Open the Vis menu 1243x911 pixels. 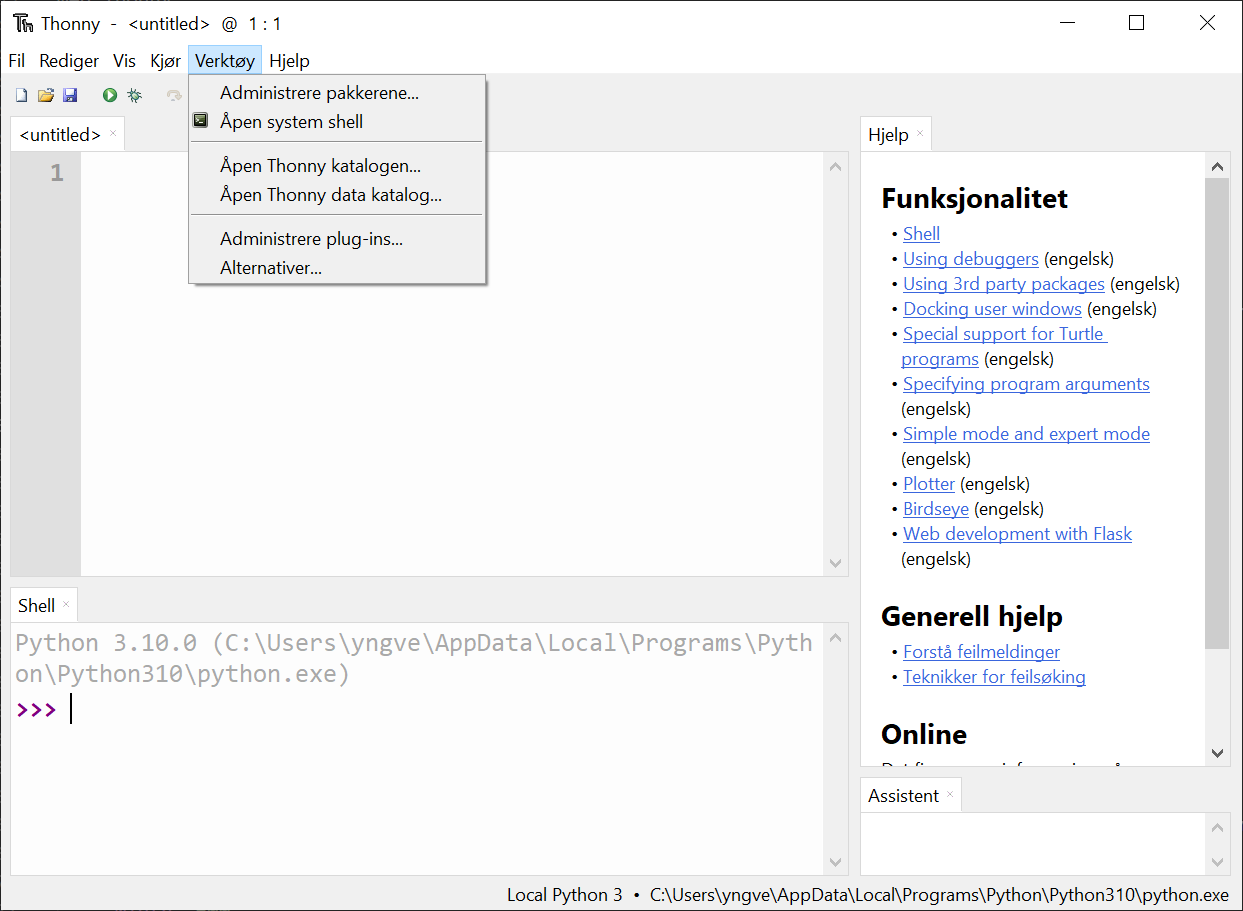click(124, 61)
